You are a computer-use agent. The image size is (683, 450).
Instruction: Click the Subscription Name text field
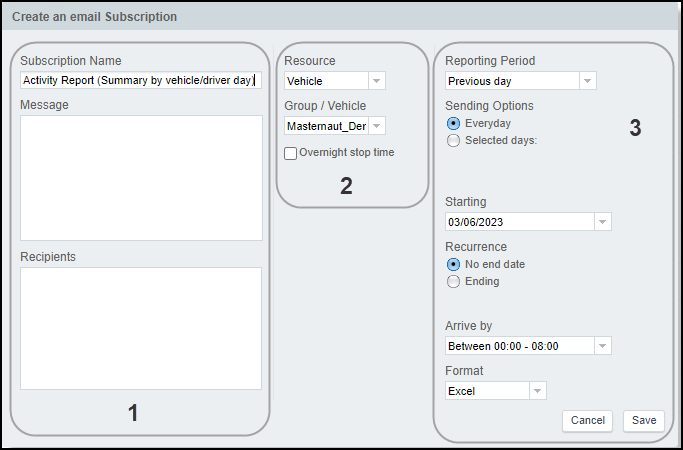(141, 81)
